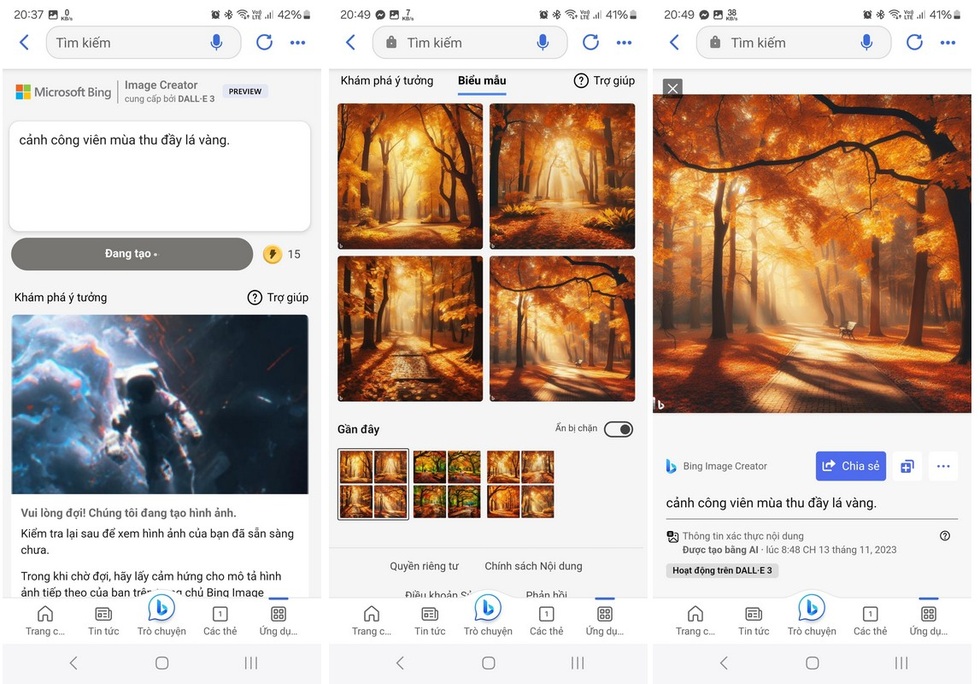Click the PREVIEW badge next to Image Creator
The width and height of the screenshot is (980, 684).
coord(245,91)
